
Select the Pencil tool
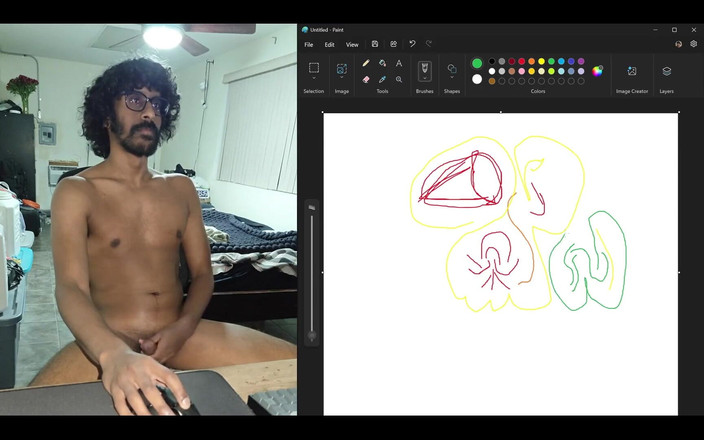click(366, 63)
